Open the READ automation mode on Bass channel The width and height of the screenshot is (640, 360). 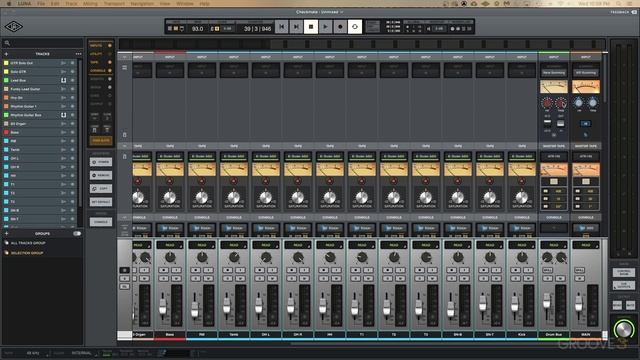pyautogui.click(x=170, y=245)
